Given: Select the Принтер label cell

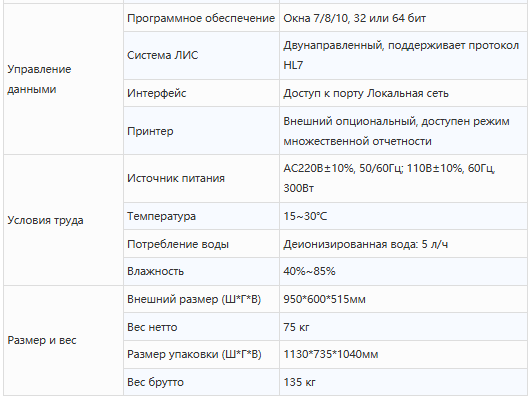Looking at the screenshot, I should [x=201, y=131].
